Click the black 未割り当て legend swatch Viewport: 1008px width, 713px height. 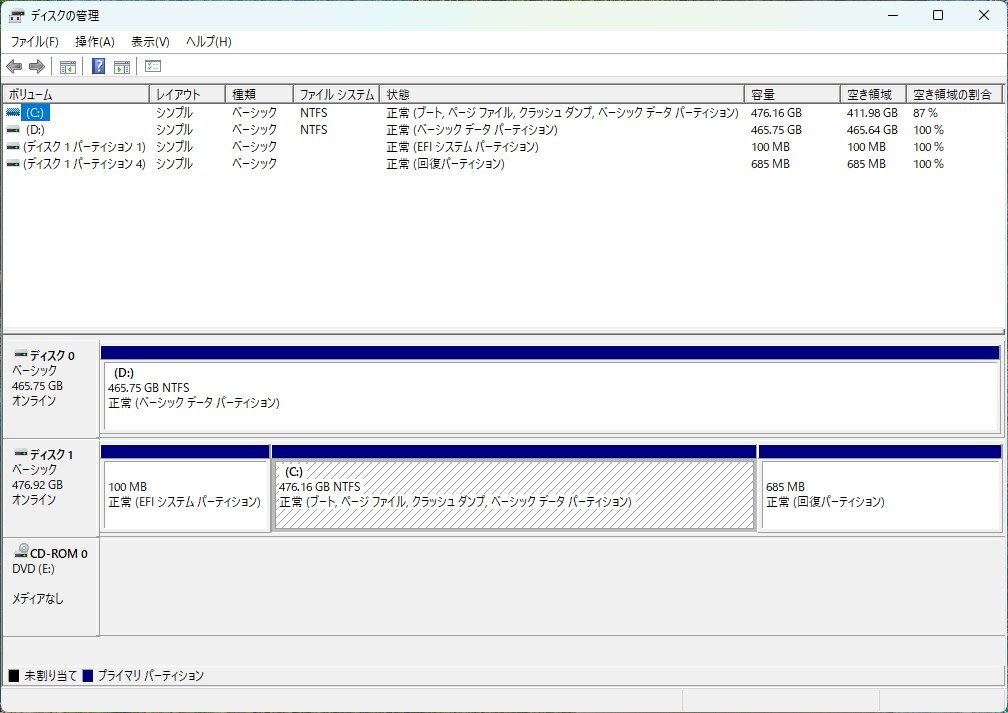14,676
